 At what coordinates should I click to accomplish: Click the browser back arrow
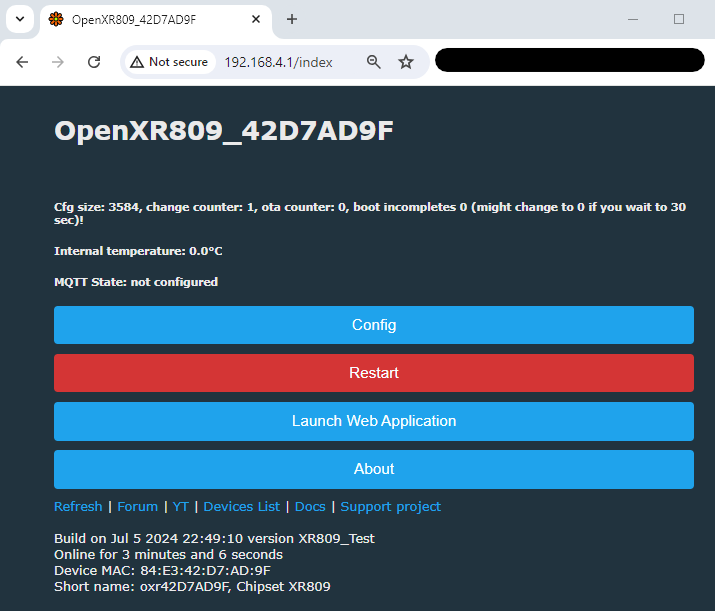point(22,62)
